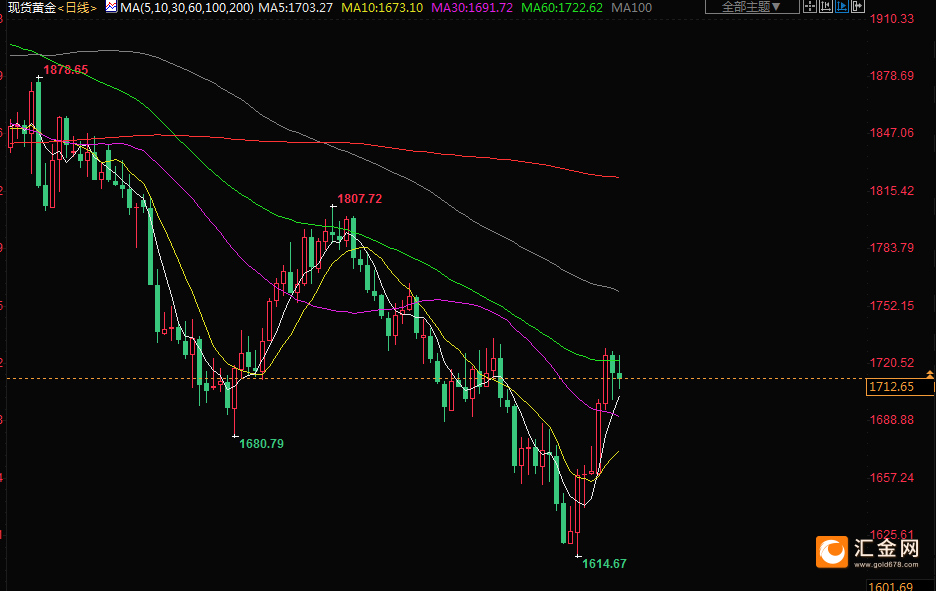This screenshot has width=936, height=591.
Task: Click the 1614.67 lowest price marker
Action: tap(604, 564)
